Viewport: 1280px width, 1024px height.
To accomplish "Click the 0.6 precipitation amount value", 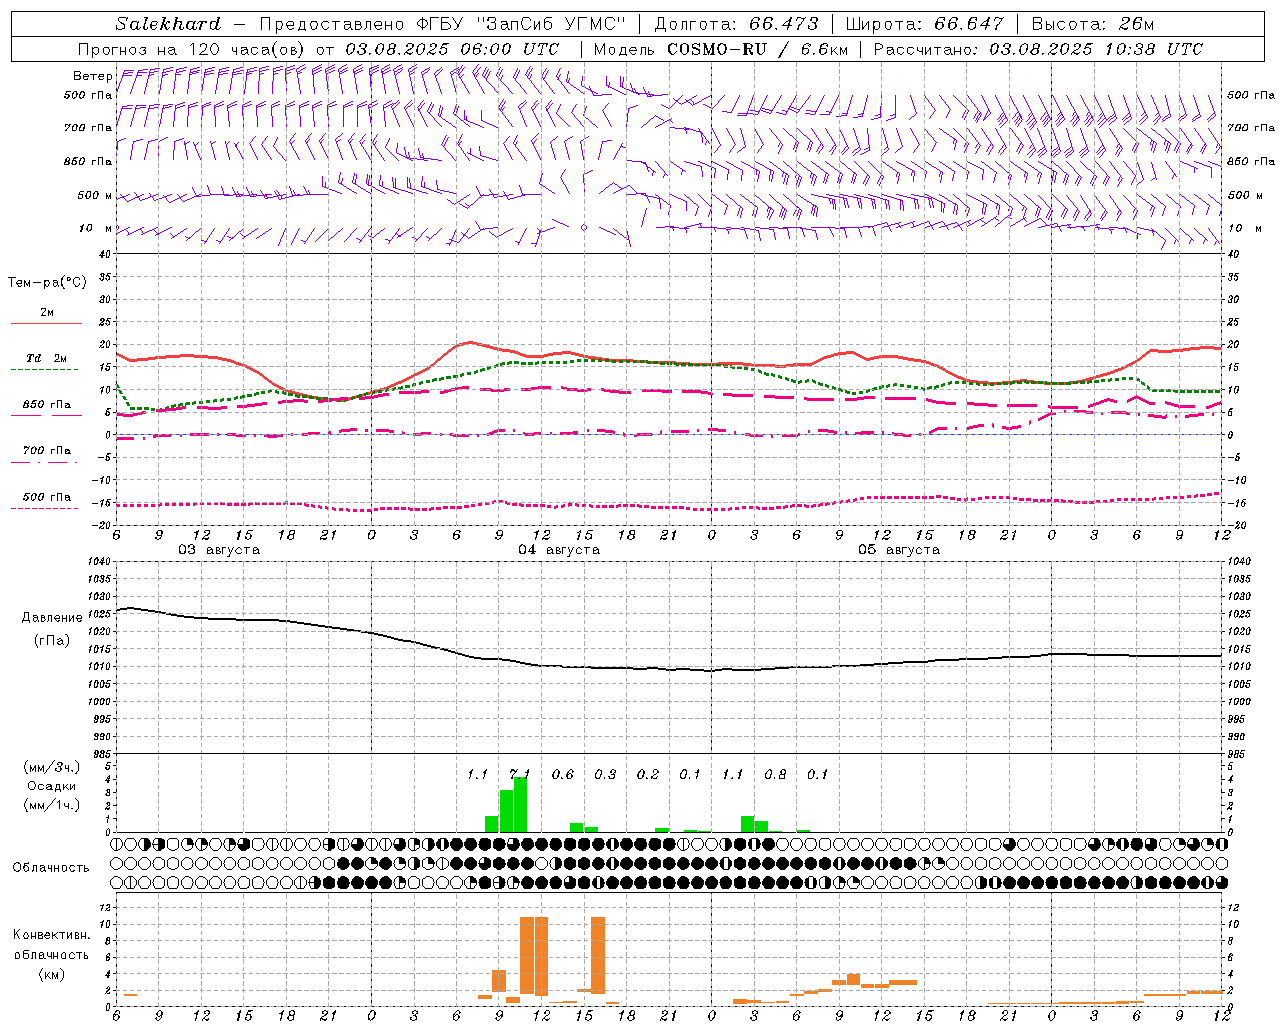I will tap(563, 774).
